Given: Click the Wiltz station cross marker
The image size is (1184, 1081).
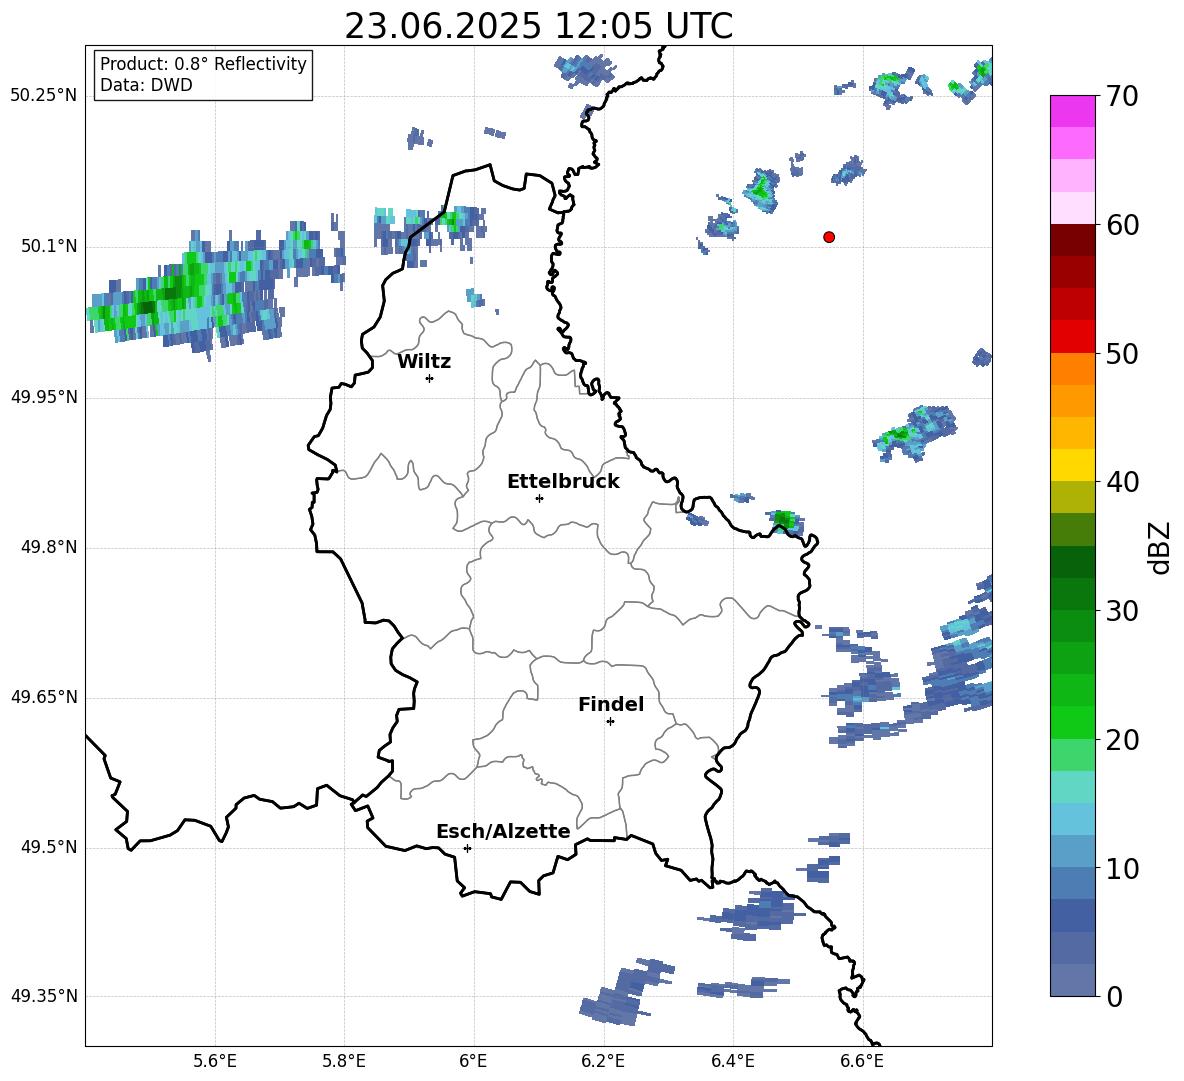Looking at the screenshot, I should click(x=430, y=378).
